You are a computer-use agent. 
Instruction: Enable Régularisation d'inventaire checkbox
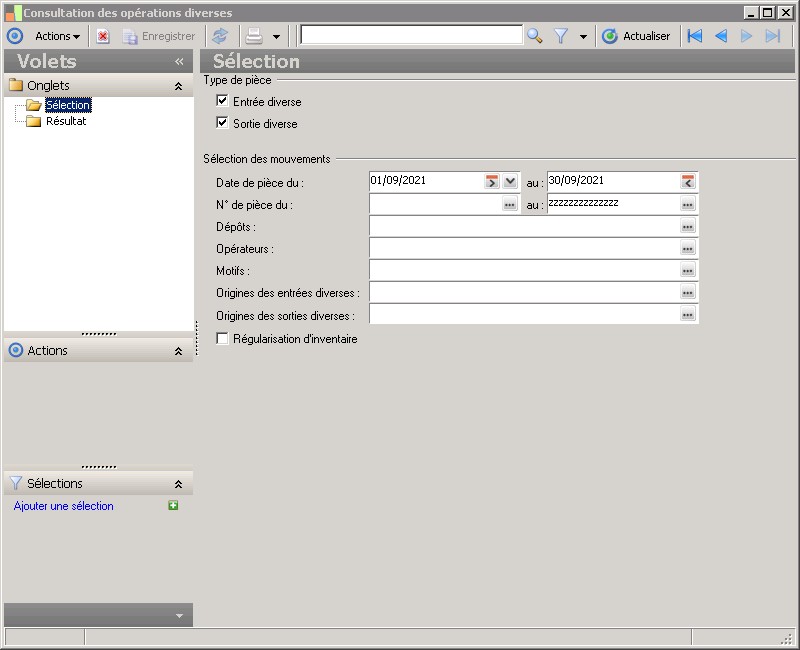(x=222, y=339)
